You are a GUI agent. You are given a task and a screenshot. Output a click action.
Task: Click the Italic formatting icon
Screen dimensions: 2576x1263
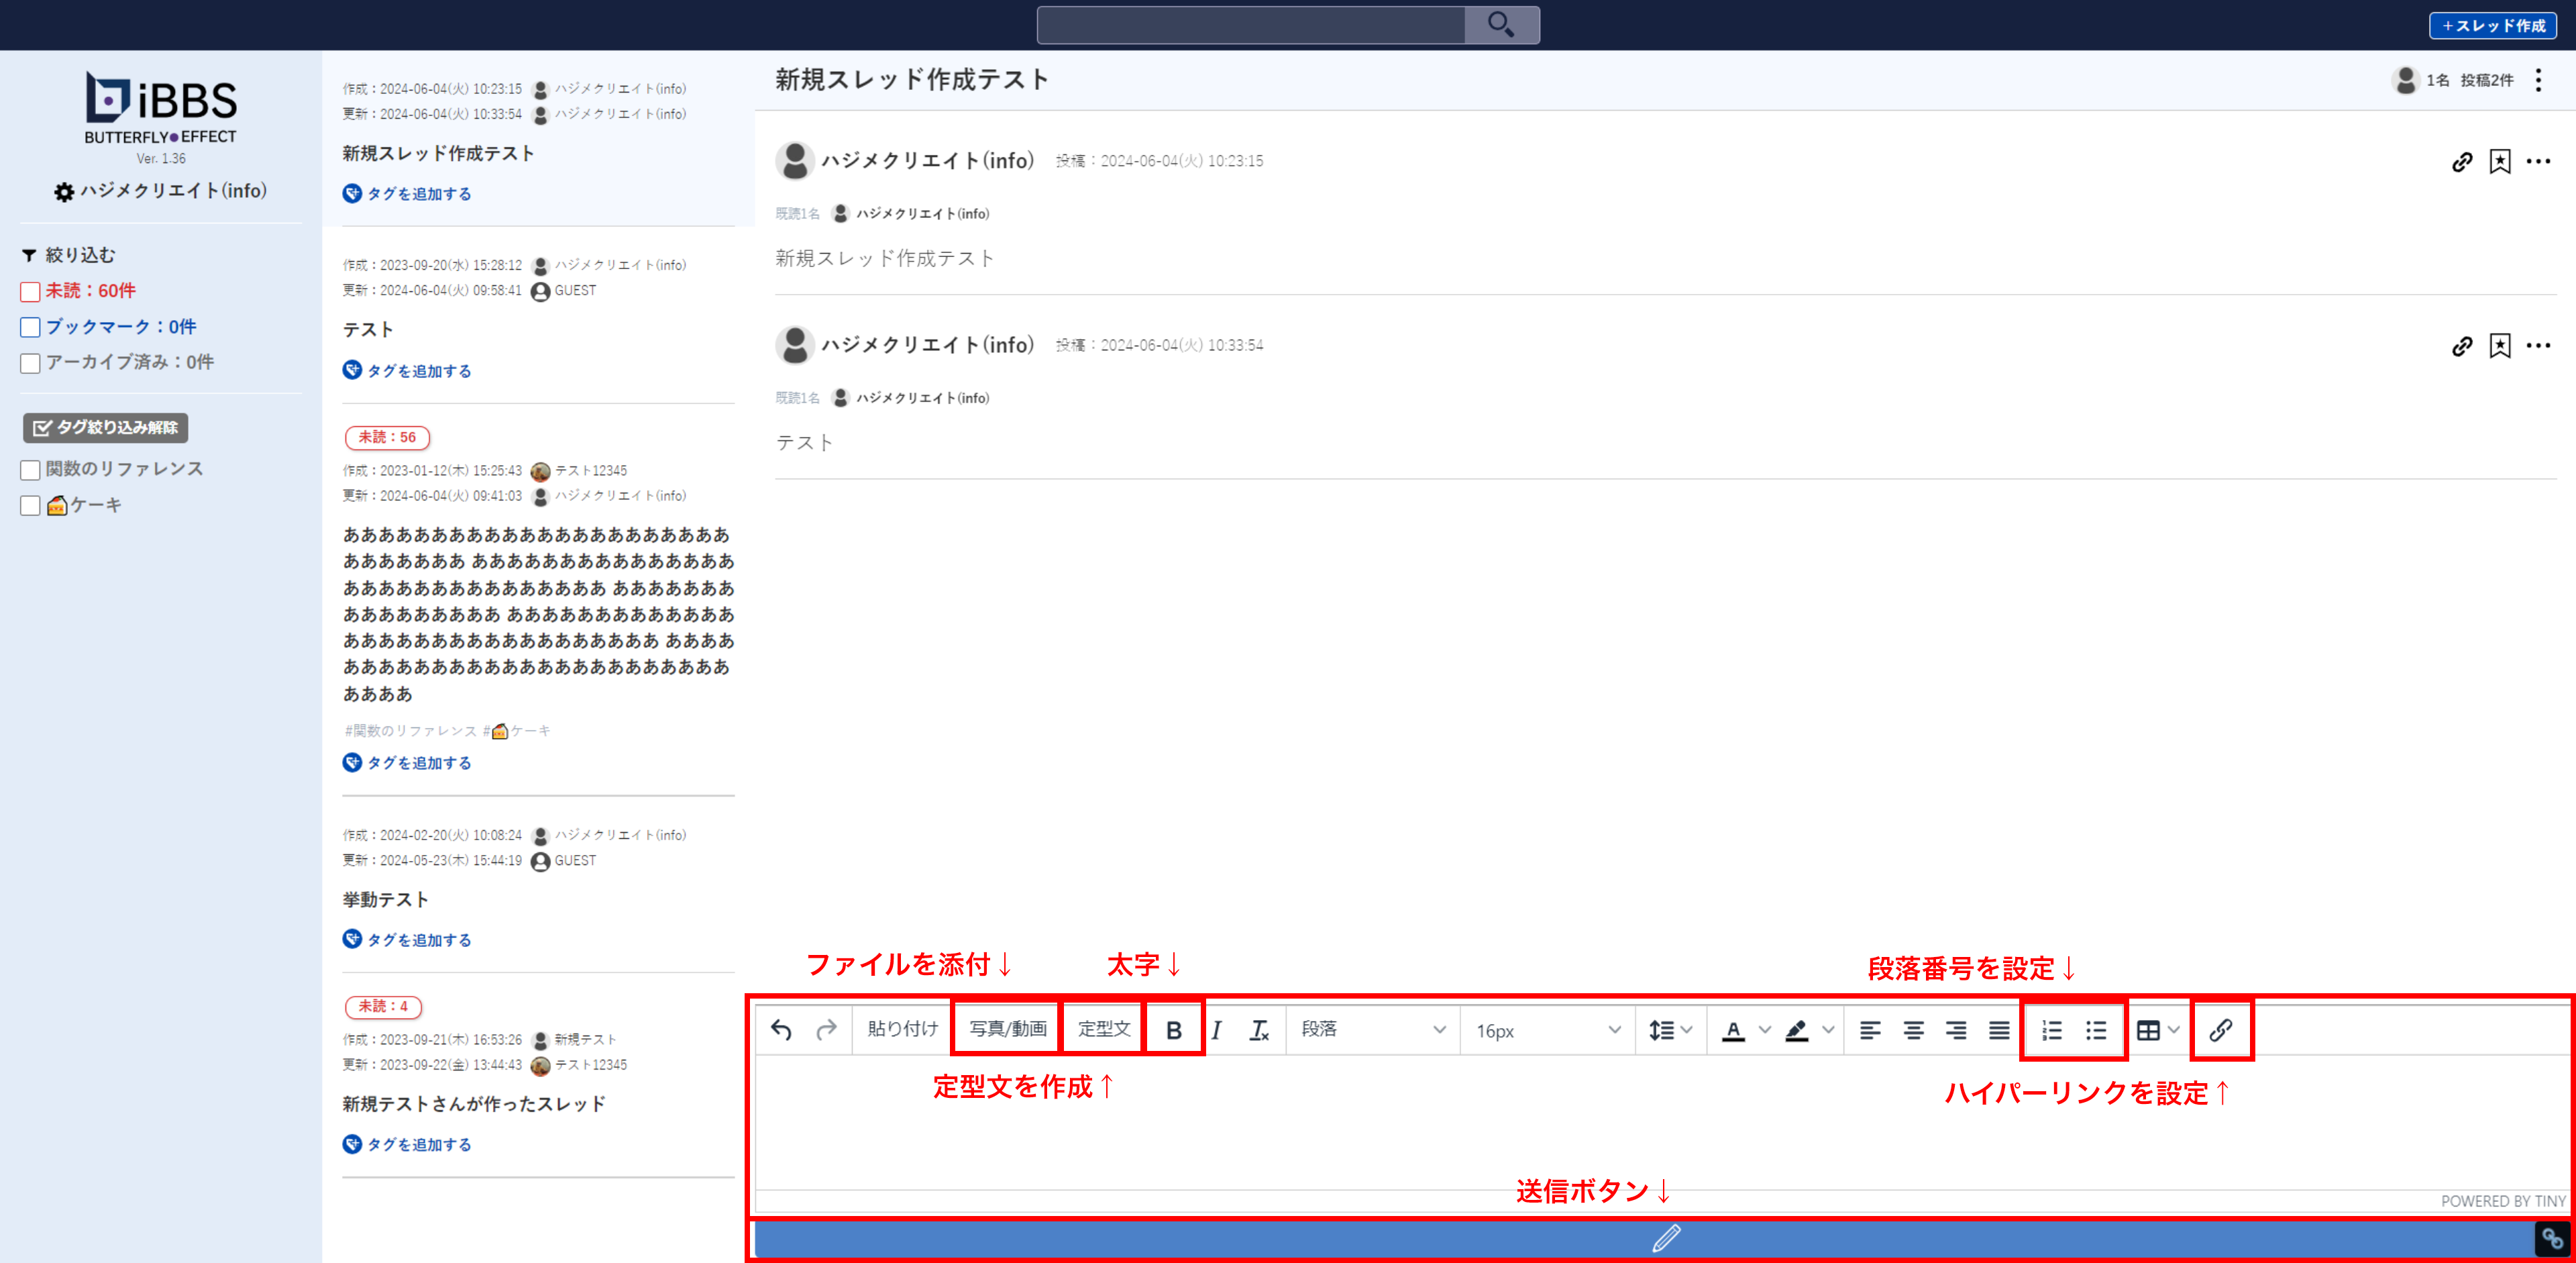(x=1216, y=1030)
